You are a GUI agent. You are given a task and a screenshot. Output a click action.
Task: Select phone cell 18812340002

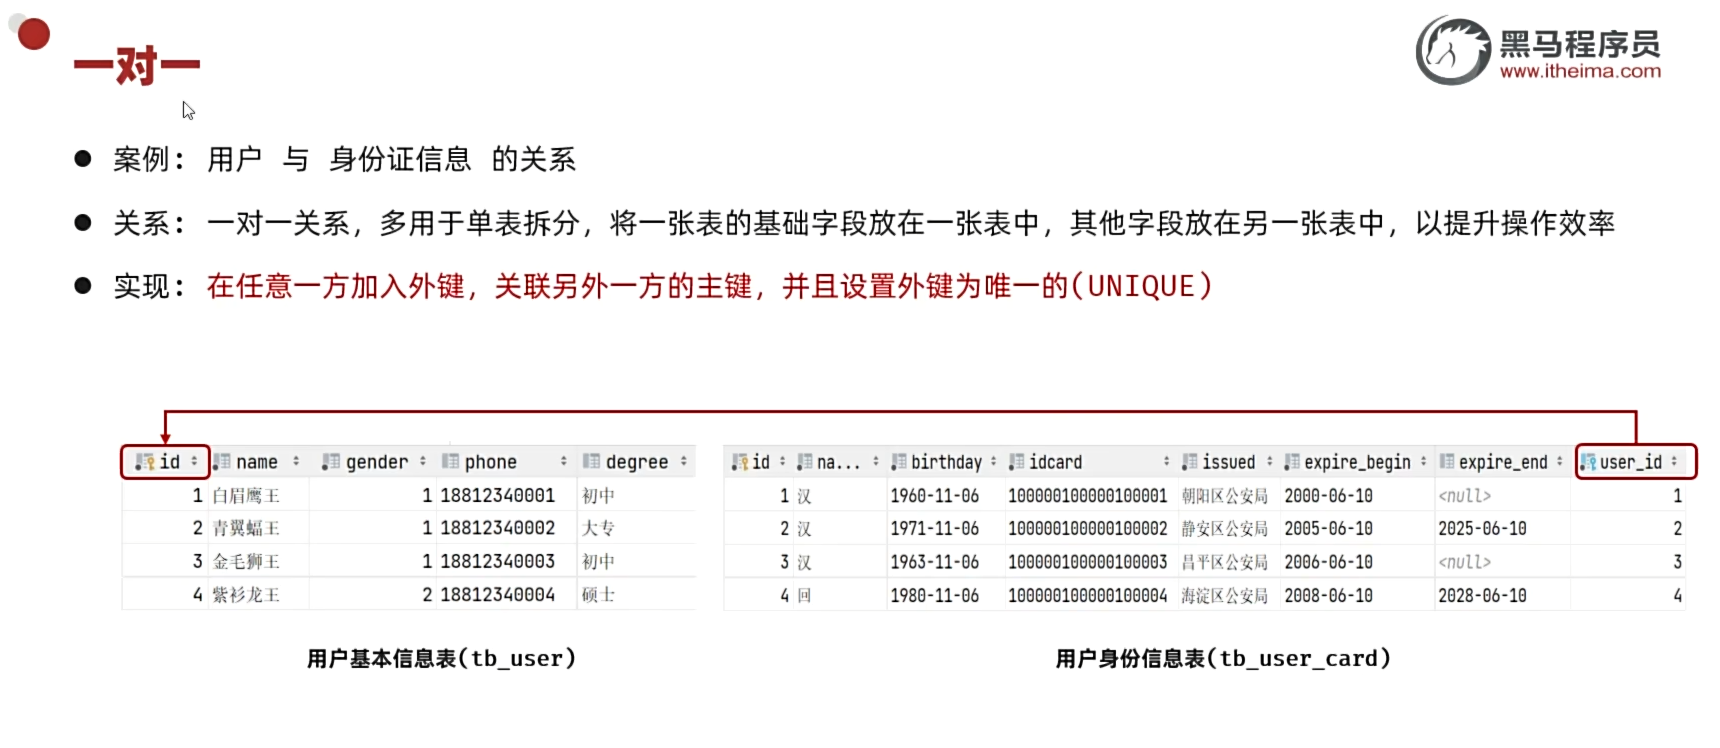tap(497, 529)
